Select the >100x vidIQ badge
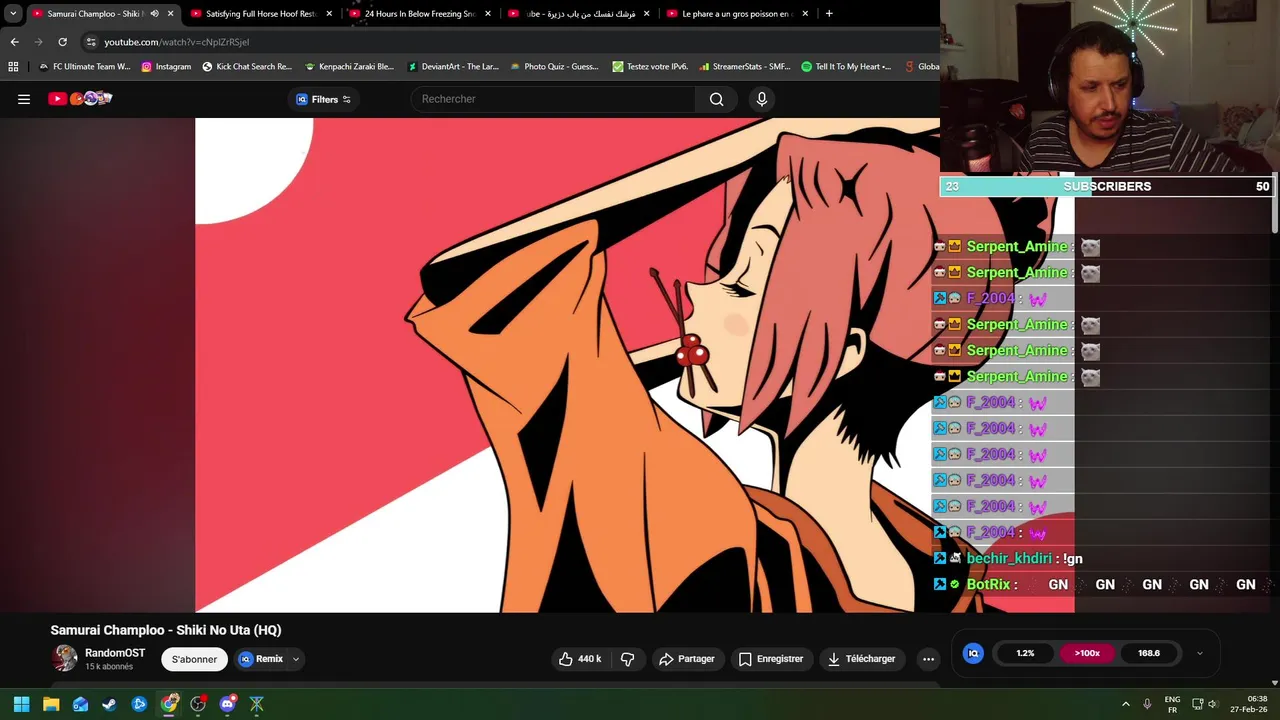This screenshot has width=1280, height=720. (x=1087, y=653)
